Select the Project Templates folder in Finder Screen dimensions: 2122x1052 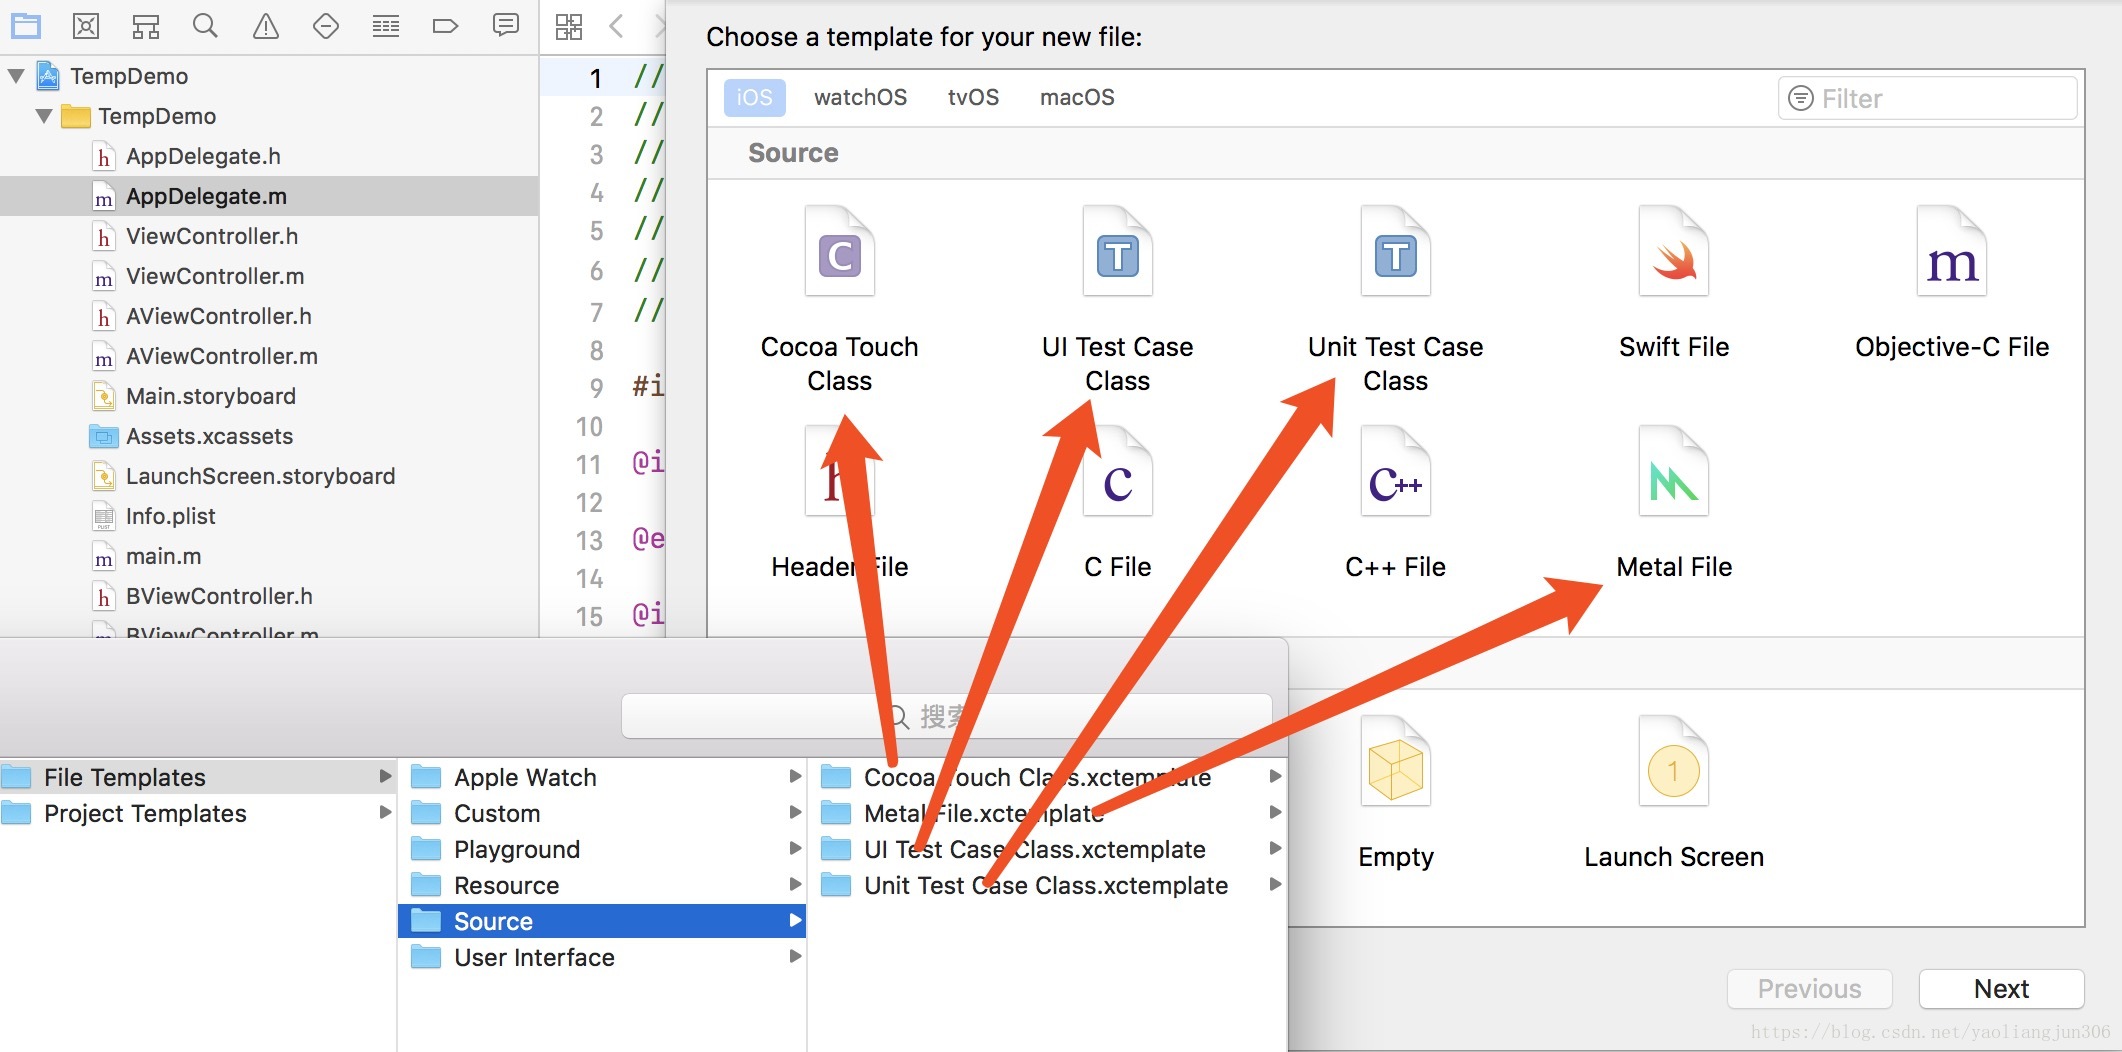[198, 813]
